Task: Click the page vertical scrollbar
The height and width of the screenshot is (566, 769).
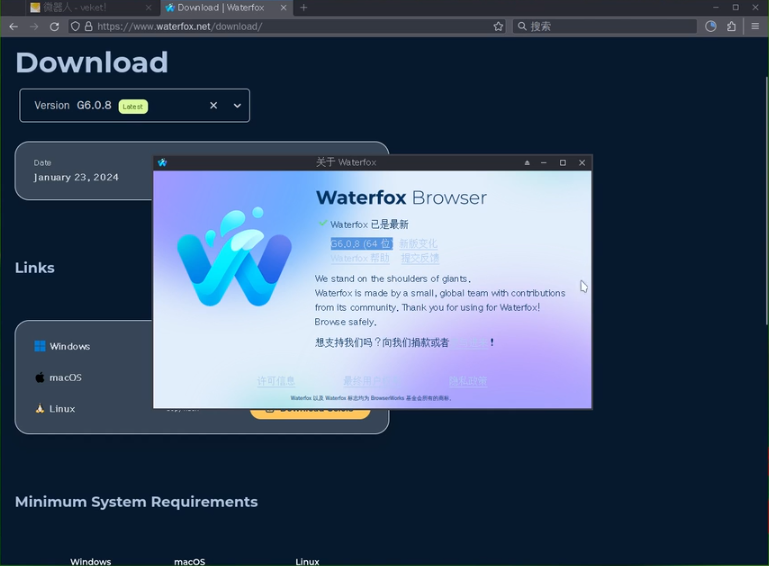Action: (767, 200)
